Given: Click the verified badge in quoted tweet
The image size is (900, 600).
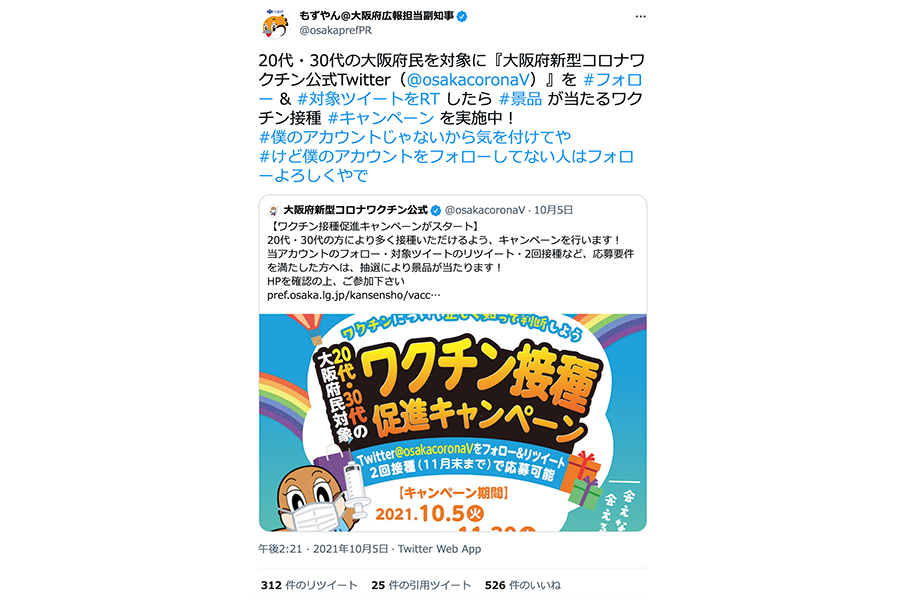Looking at the screenshot, I should tap(436, 210).
